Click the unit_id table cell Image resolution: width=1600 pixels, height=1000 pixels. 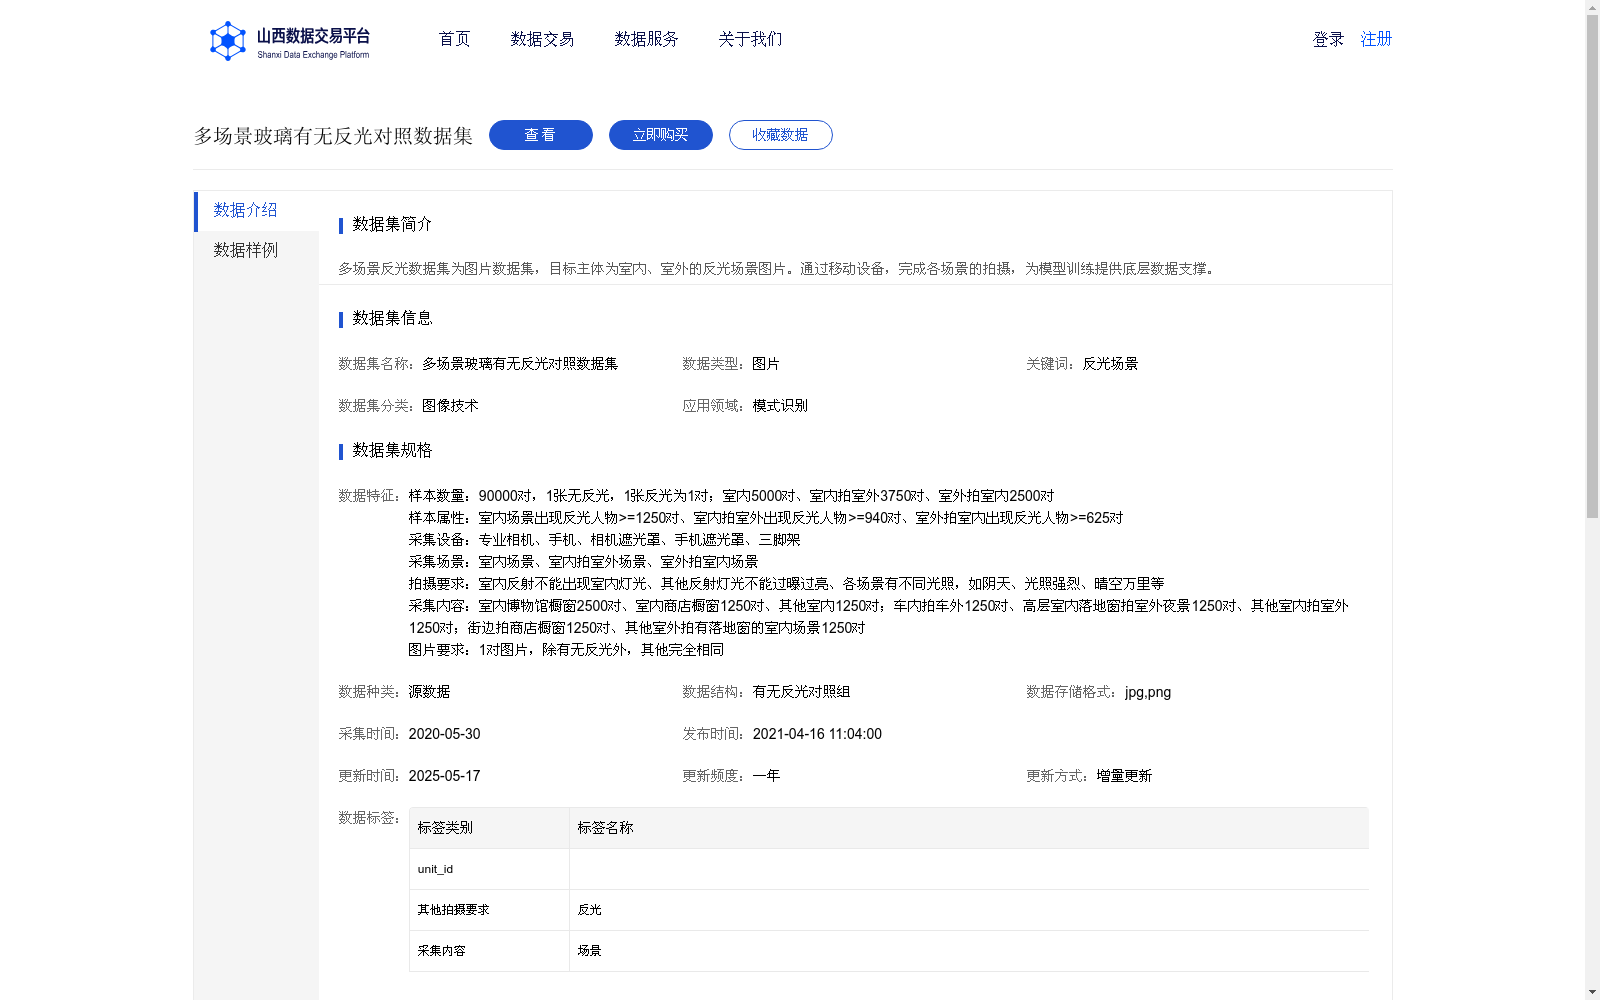(x=489, y=869)
